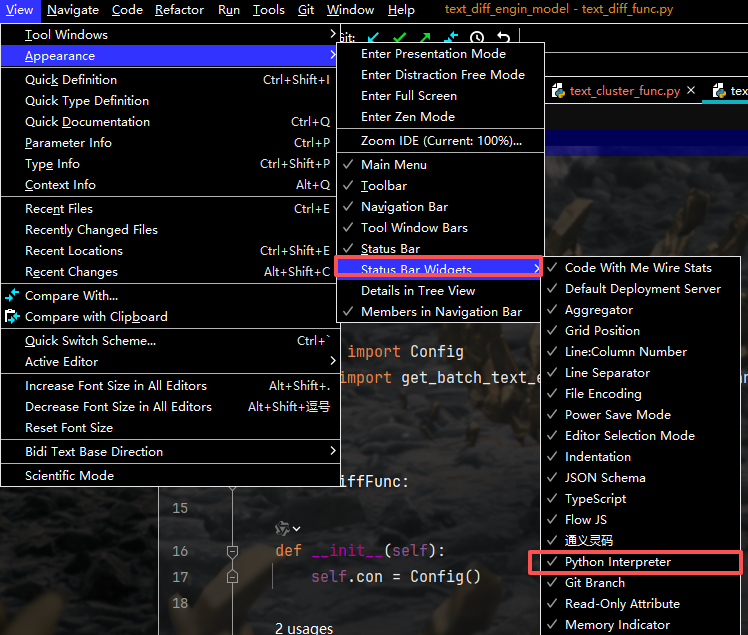
Task: Click the Git Show History clock icon
Action: (477, 37)
